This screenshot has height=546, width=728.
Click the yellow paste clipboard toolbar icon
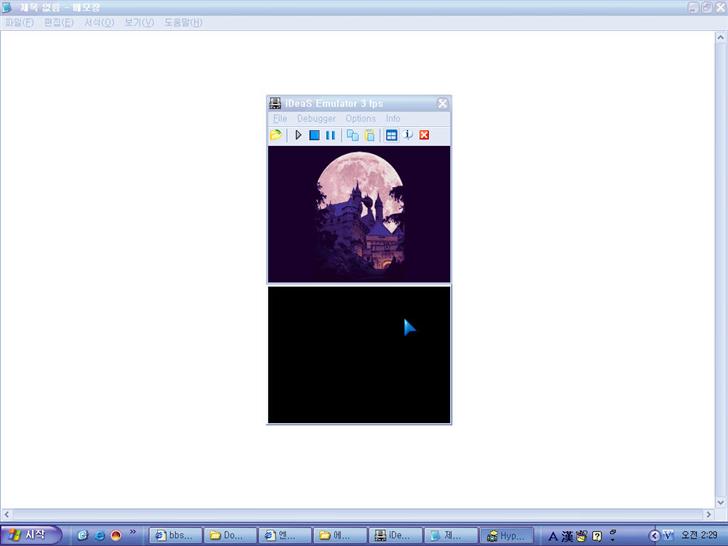pyautogui.click(x=370, y=135)
